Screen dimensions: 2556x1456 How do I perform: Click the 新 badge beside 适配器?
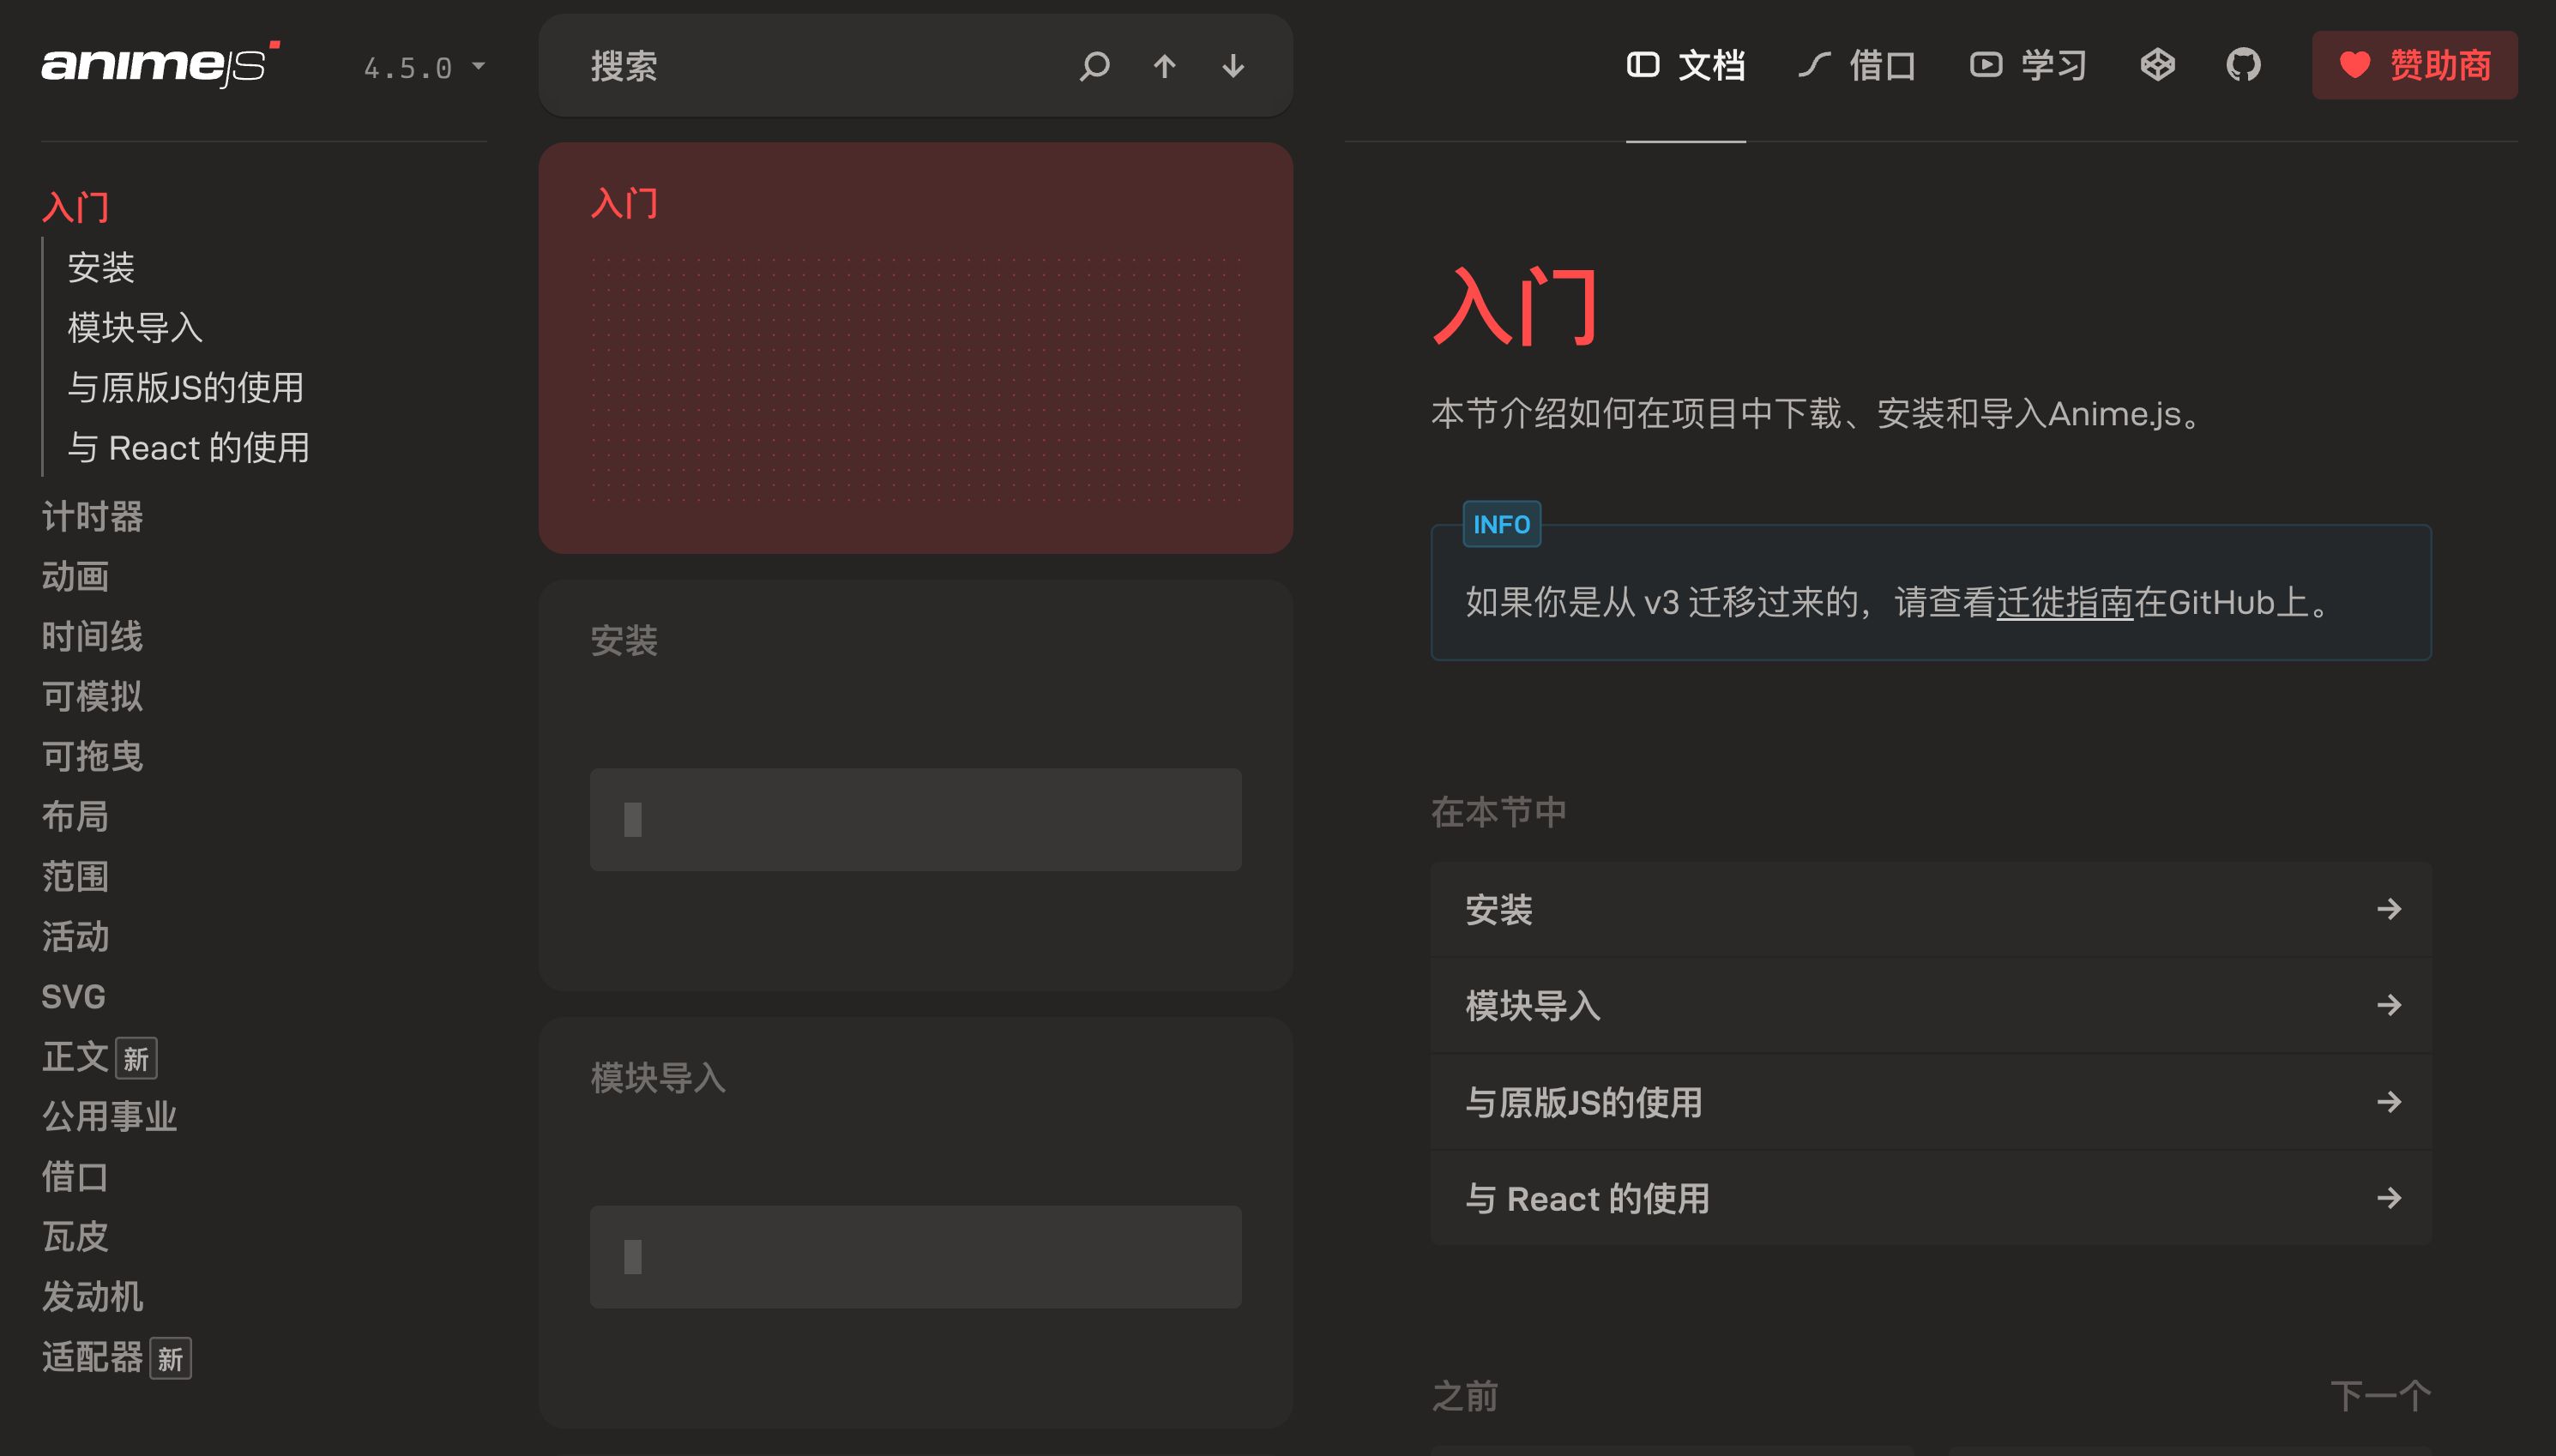point(170,1358)
